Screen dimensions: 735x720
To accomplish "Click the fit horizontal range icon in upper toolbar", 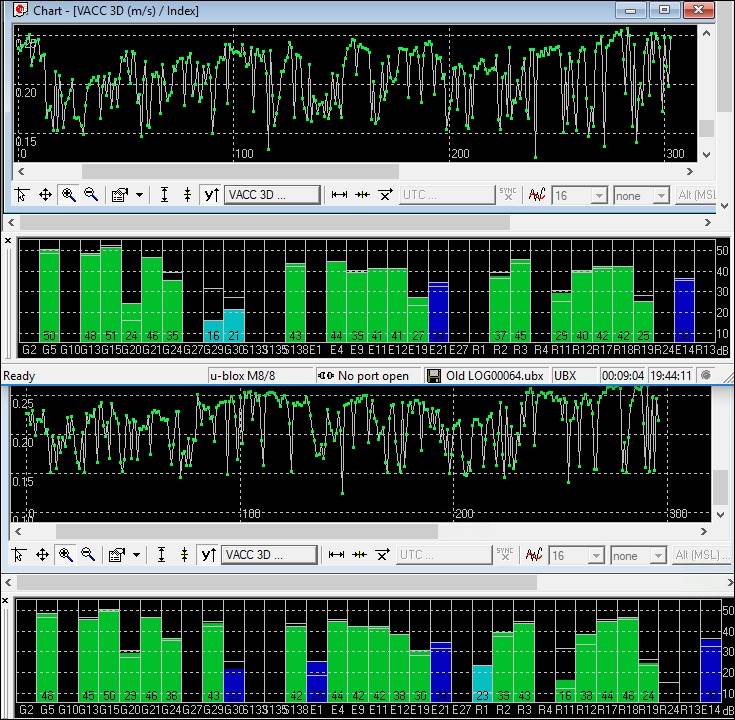I will pyautogui.click(x=339, y=195).
